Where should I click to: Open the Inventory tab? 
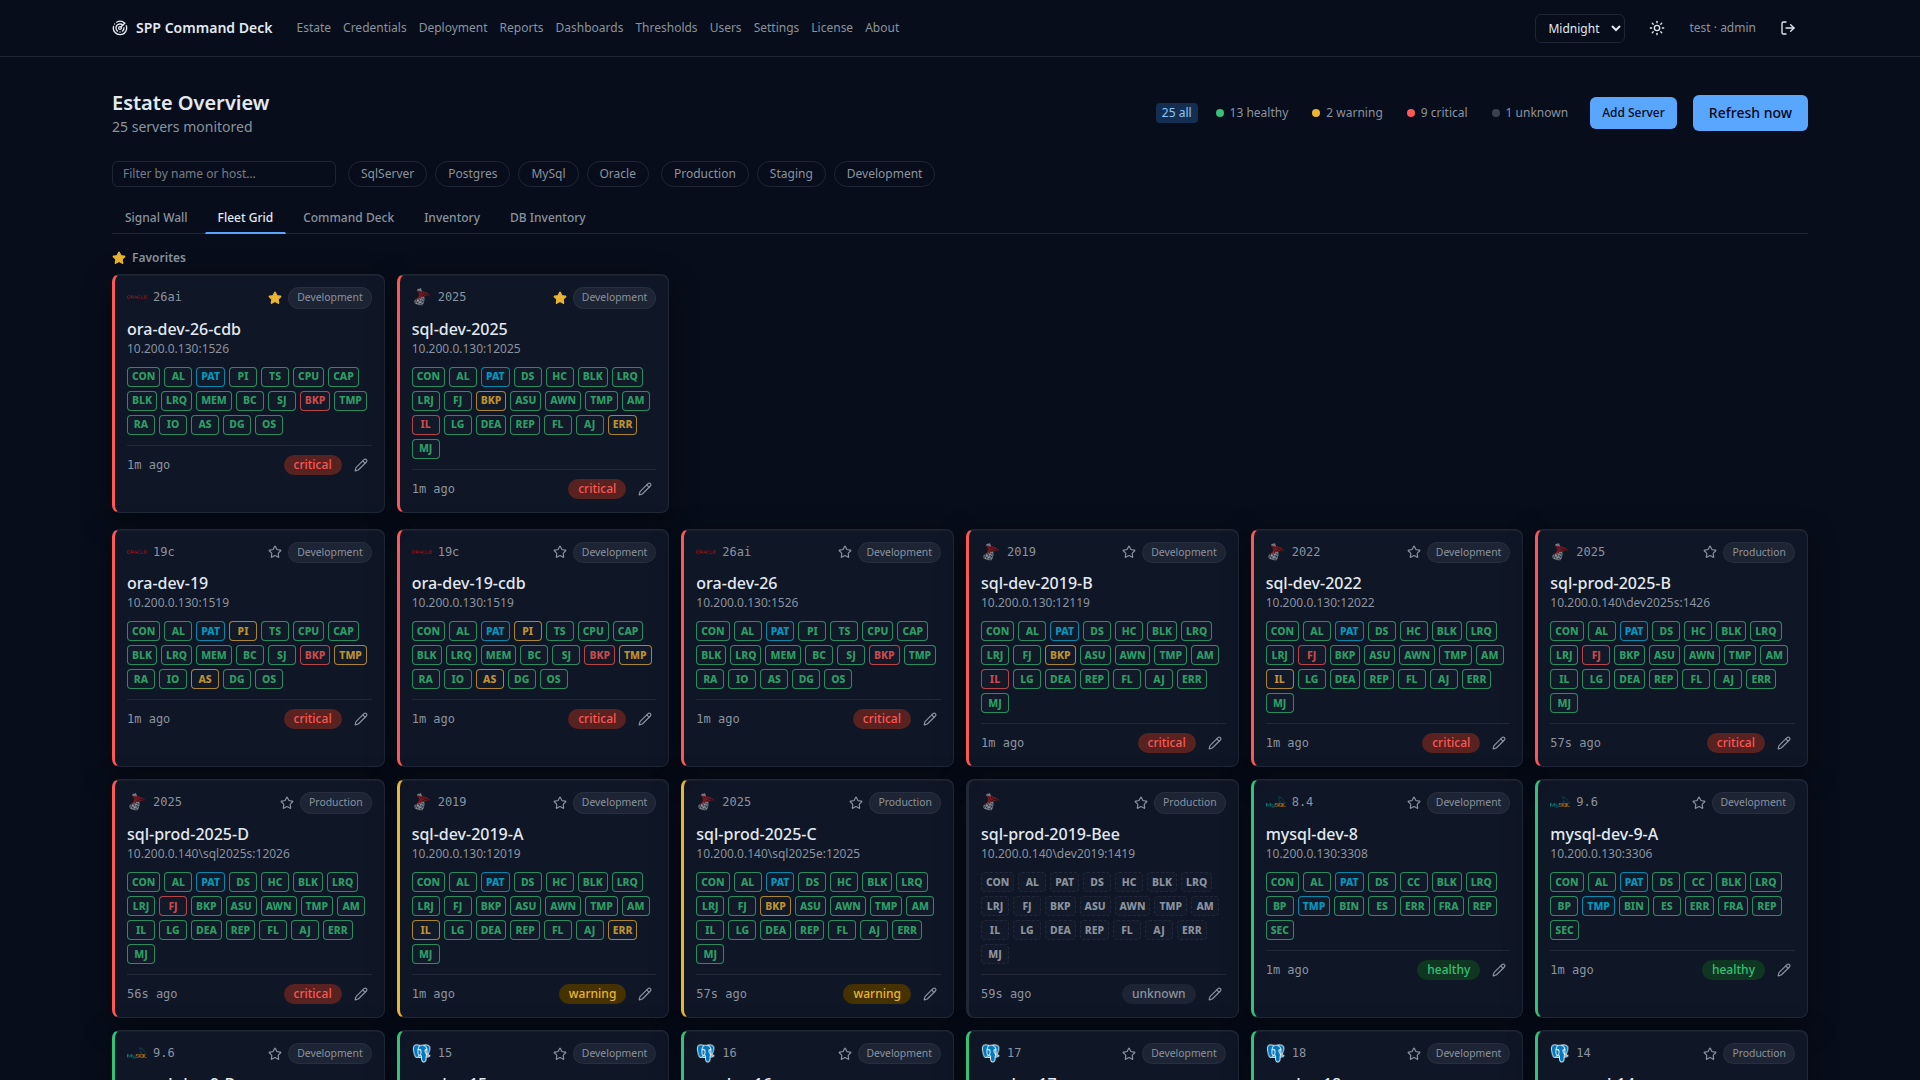pos(452,218)
